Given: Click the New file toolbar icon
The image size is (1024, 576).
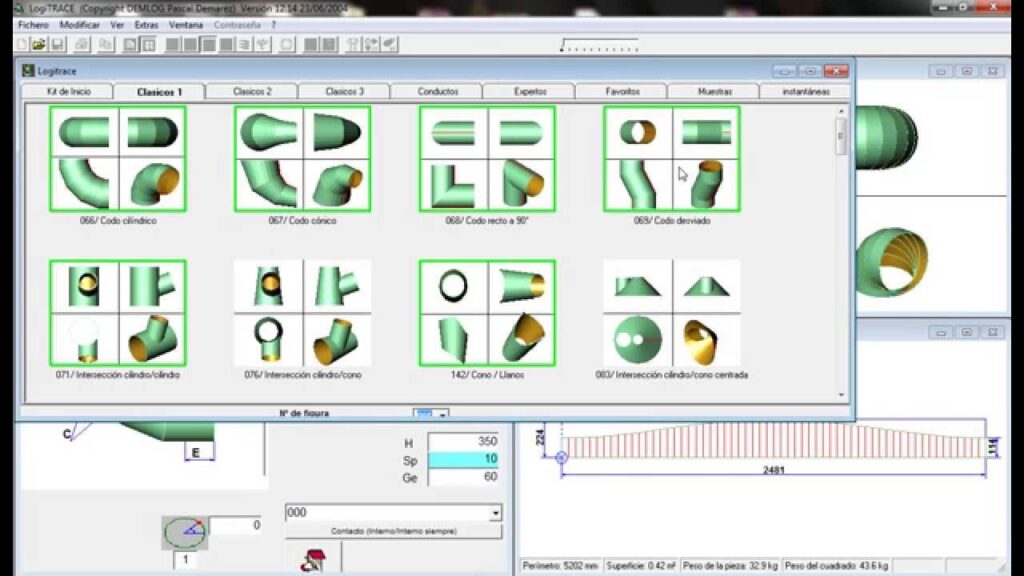Looking at the screenshot, I should coord(22,44).
